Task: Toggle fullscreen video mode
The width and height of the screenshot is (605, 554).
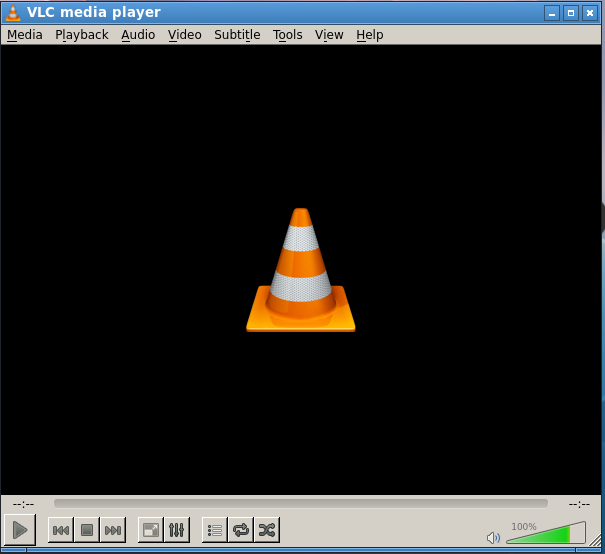Action: (x=150, y=530)
